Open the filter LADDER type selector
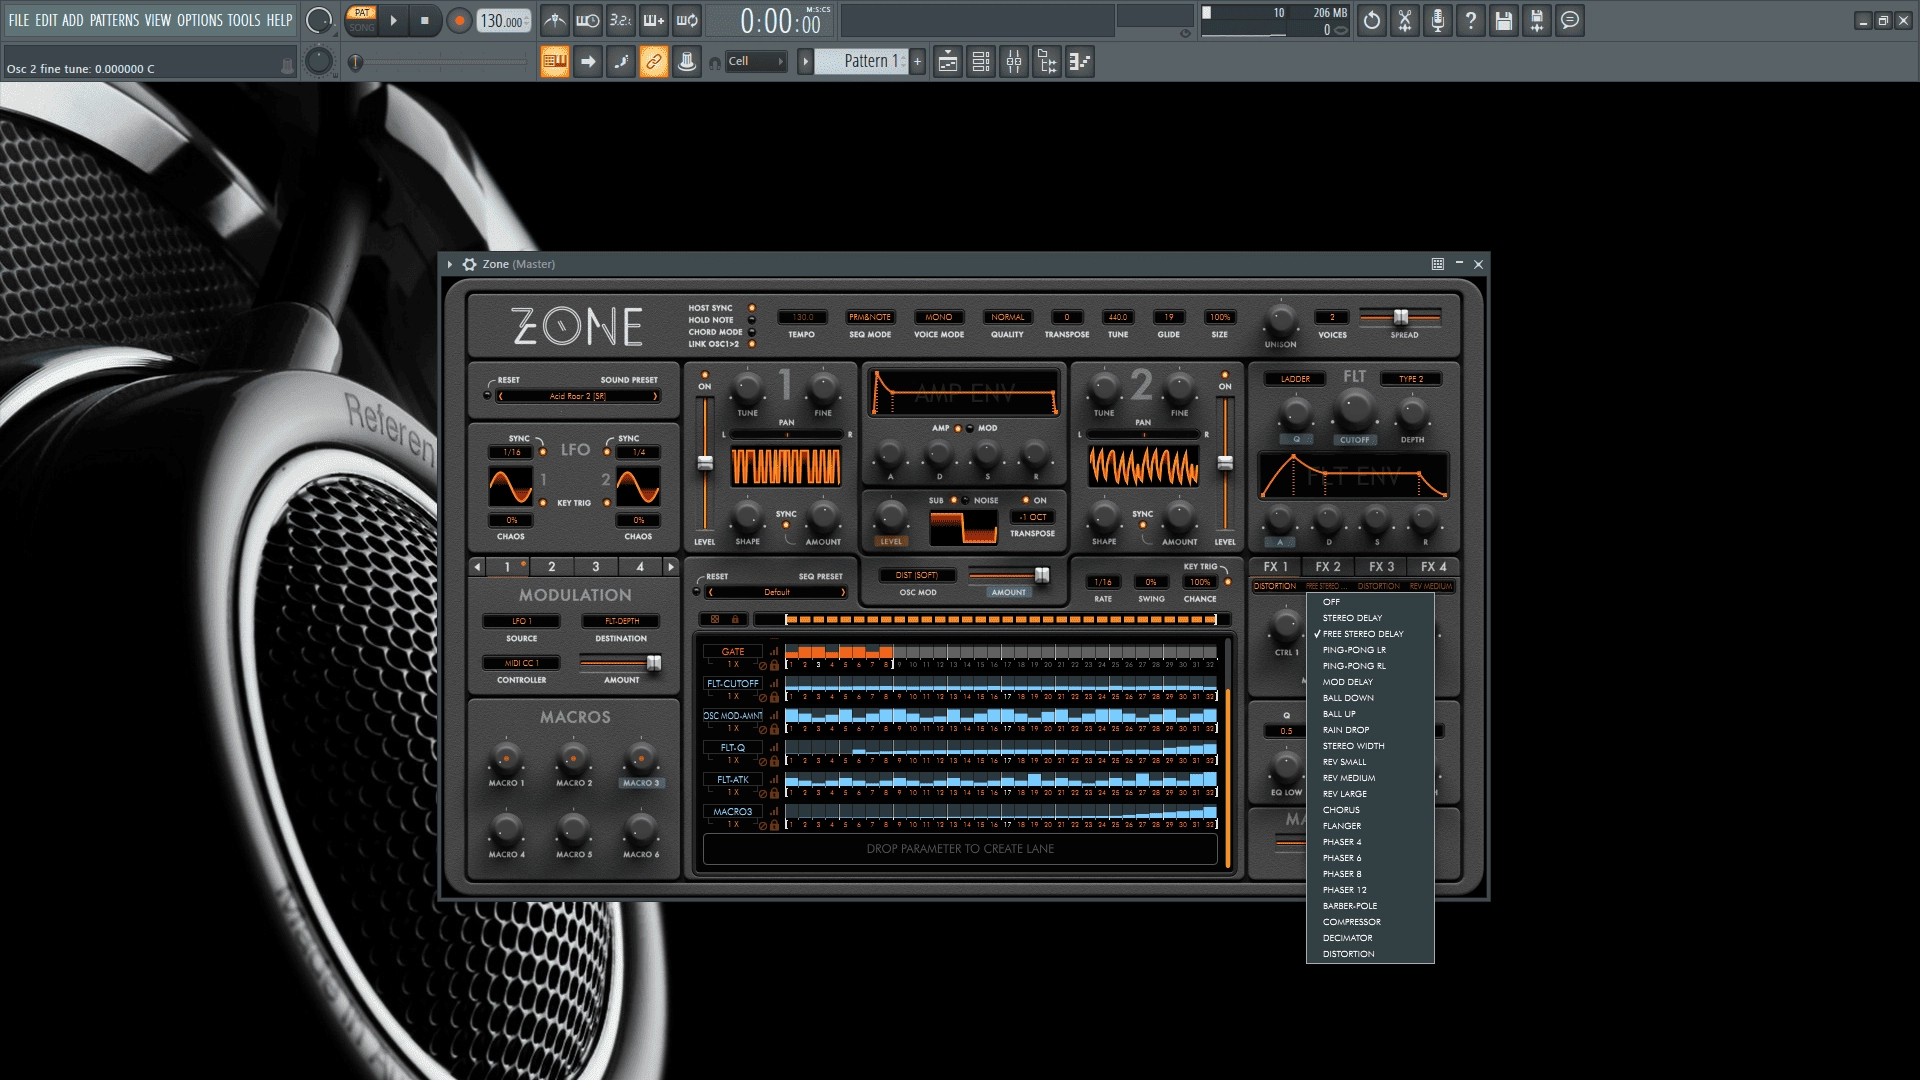The width and height of the screenshot is (1920, 1080). point(1295,379)
